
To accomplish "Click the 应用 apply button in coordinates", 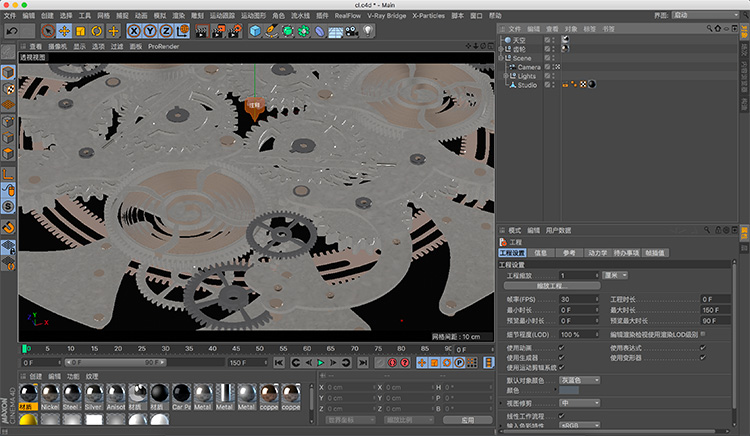I will tap(467, 420).
